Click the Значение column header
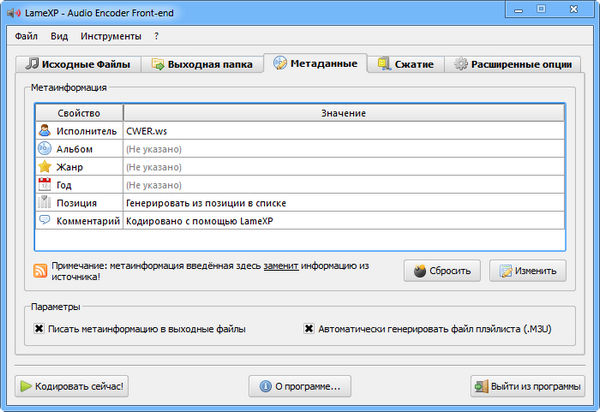 coord(344,113)
